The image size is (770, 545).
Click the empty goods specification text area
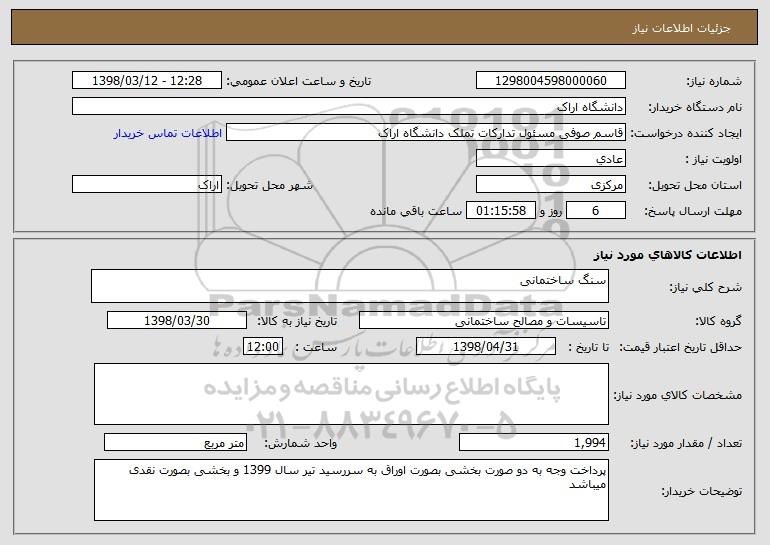[x=351, y=394]
